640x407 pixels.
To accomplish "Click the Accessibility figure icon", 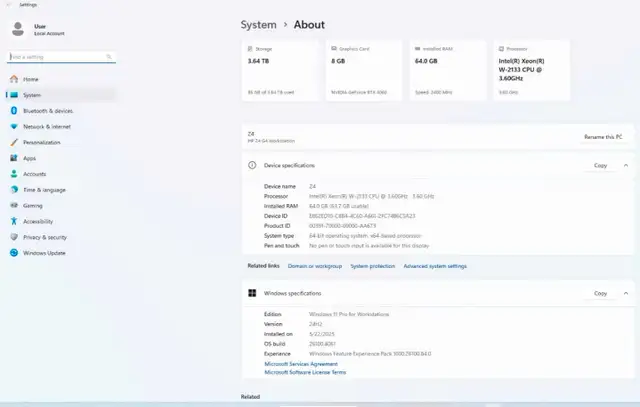I will tap(14, 221).
